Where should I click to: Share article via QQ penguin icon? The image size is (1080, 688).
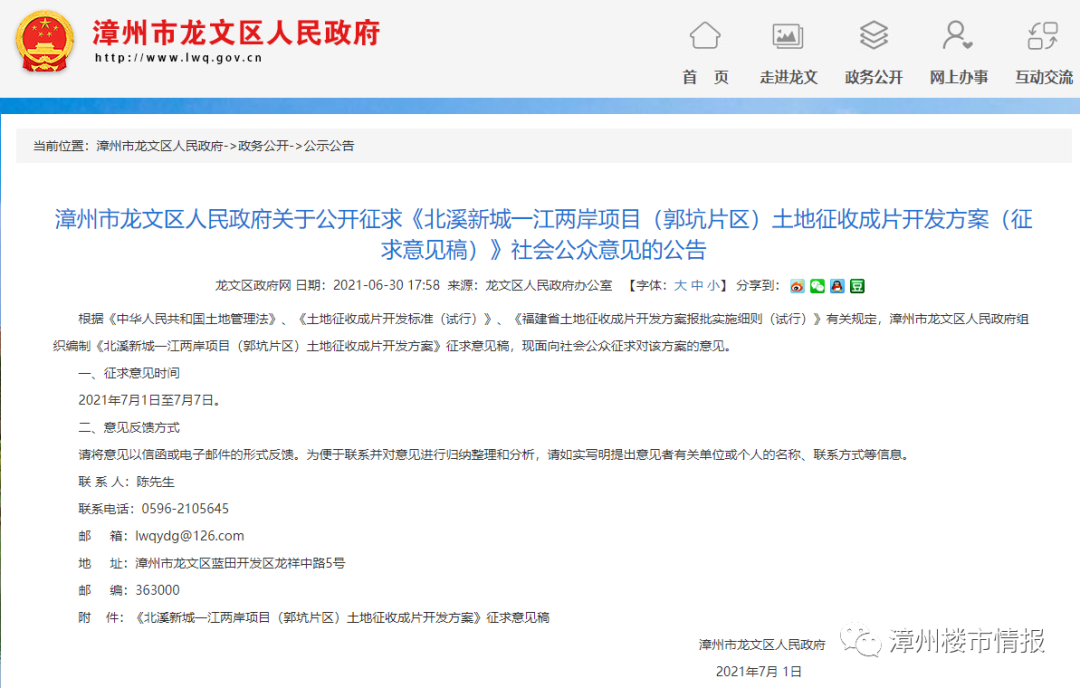837,286
